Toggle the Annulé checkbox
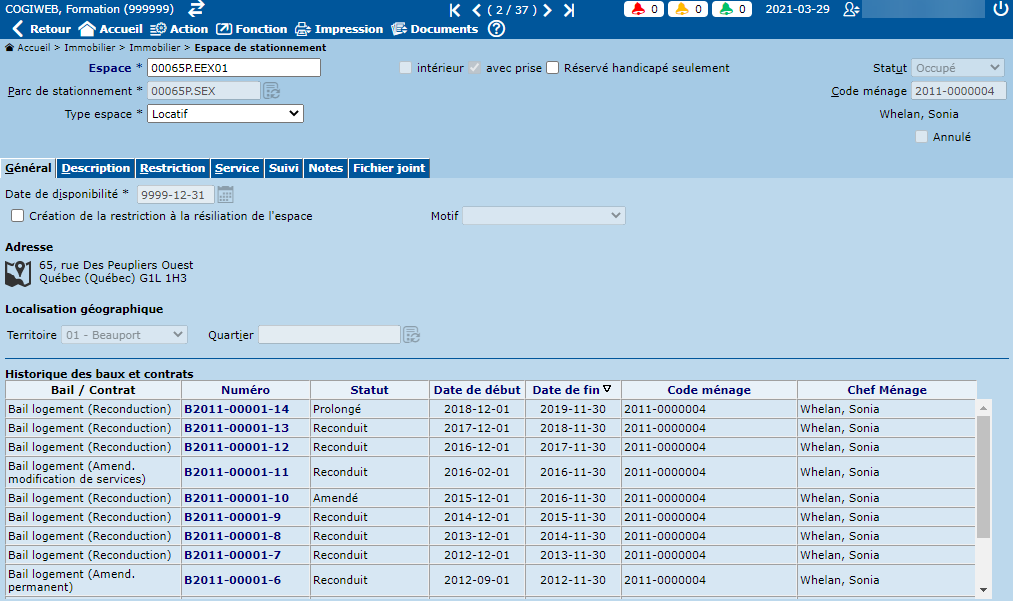 click(921, 137)
